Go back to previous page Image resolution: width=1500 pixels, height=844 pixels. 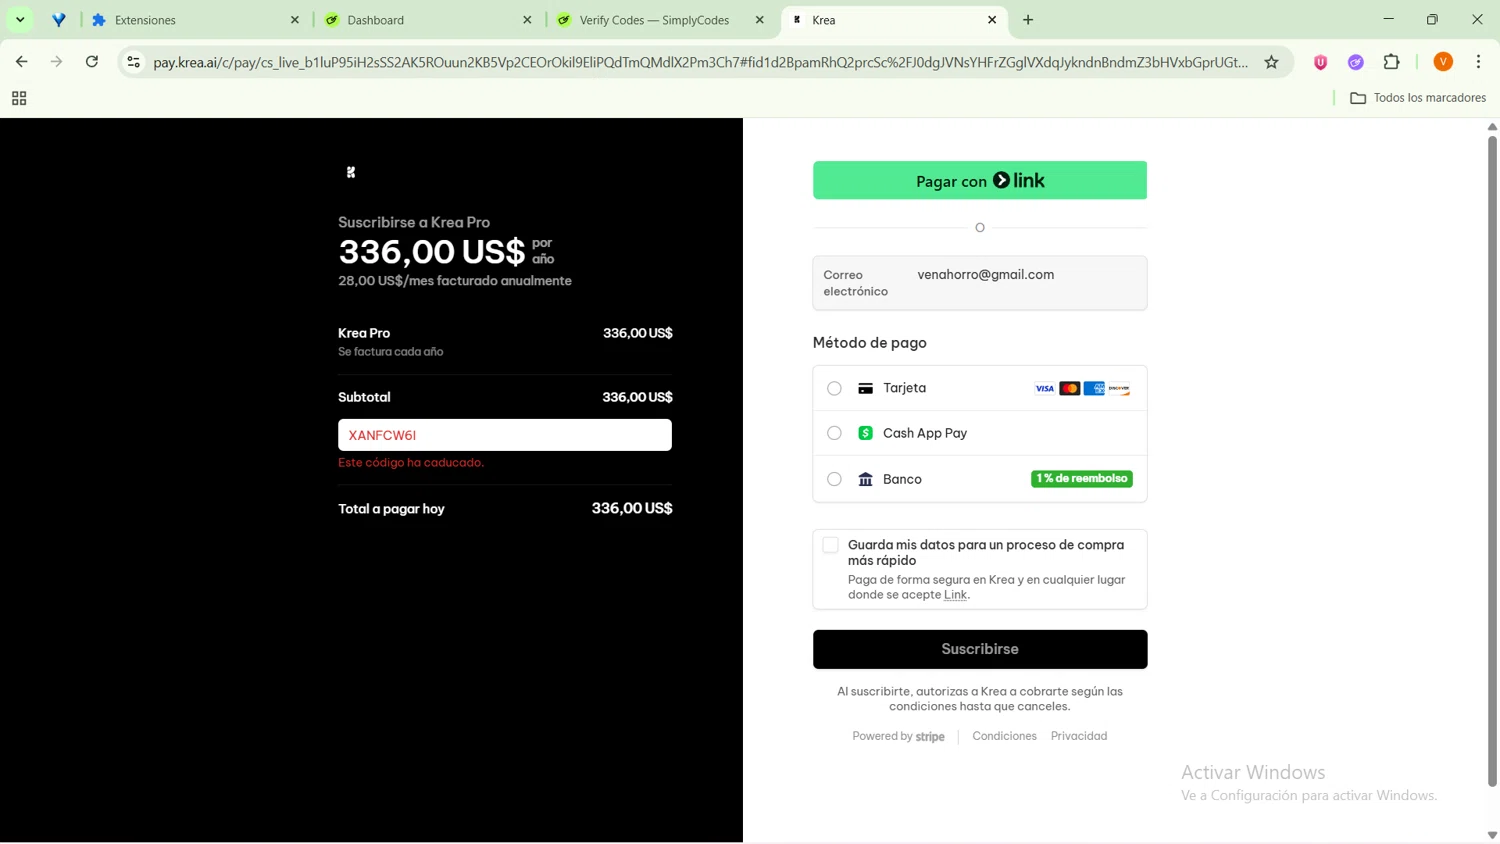(21, 62)
